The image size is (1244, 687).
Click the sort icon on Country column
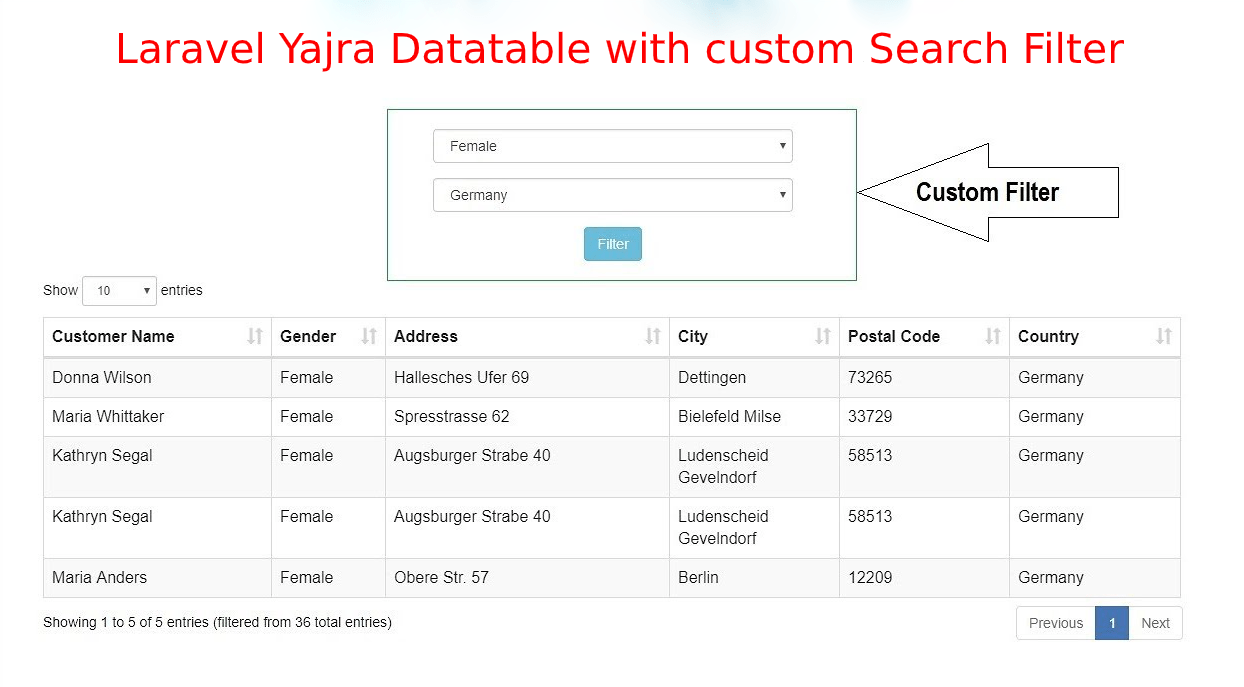tap(1165, 336)
